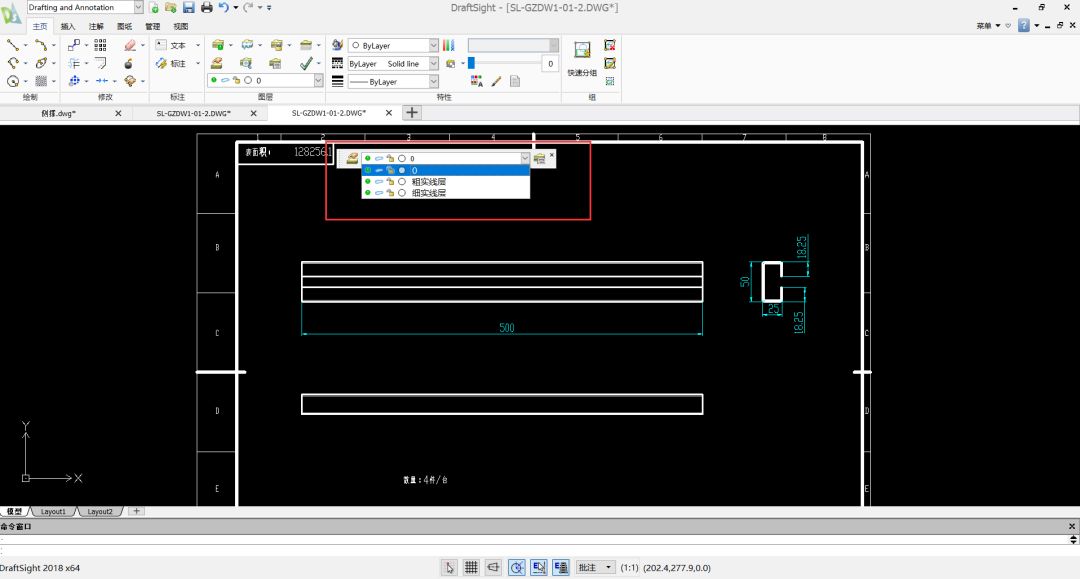This screenshot has width=1080, height=579.
Task: Switch to the 插入 ribbon tab
Action: pos(68,26)
